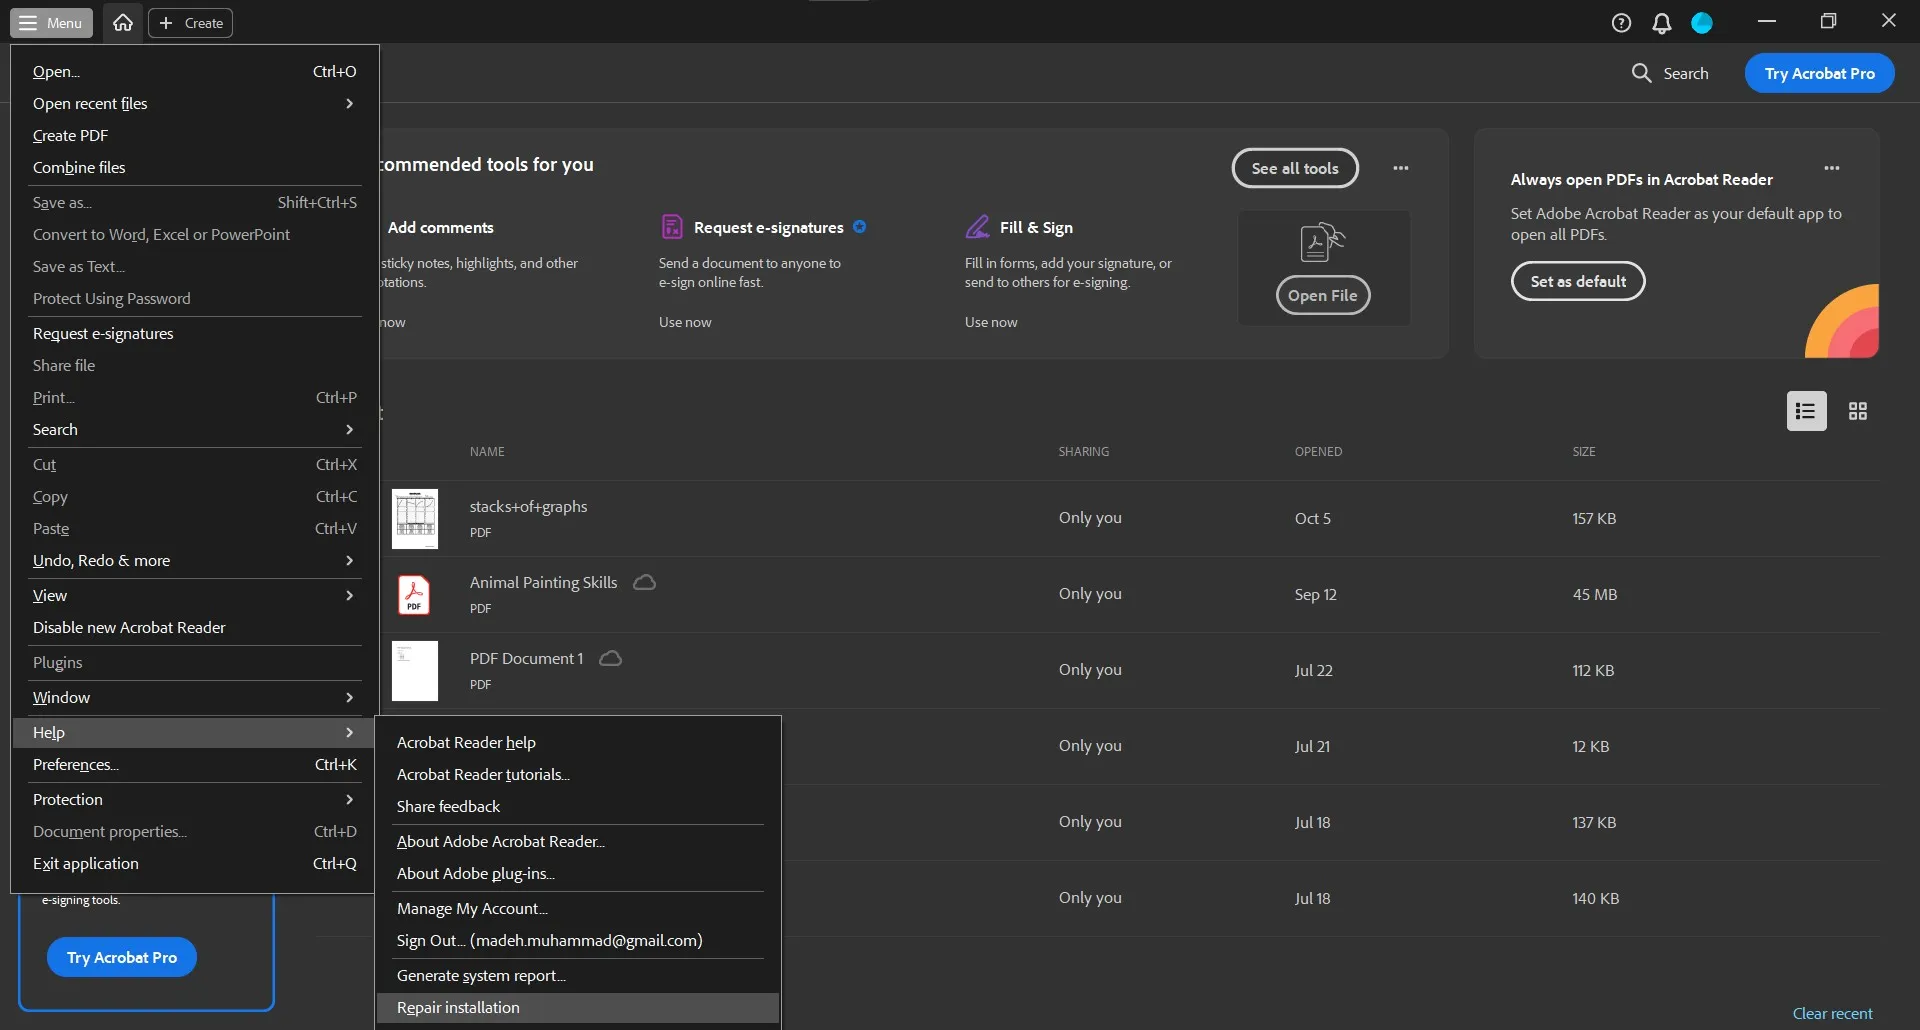Choose Preferences from the menu
The height and width of the screenshot is (1030, 1920).
tap(76, 765)
